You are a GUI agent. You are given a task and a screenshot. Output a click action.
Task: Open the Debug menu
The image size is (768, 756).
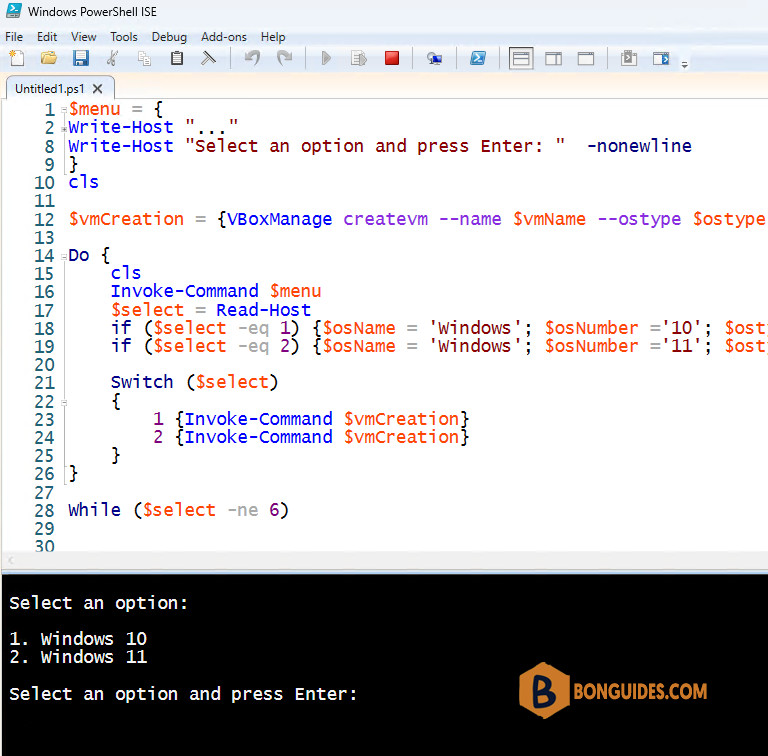(169, 37)
